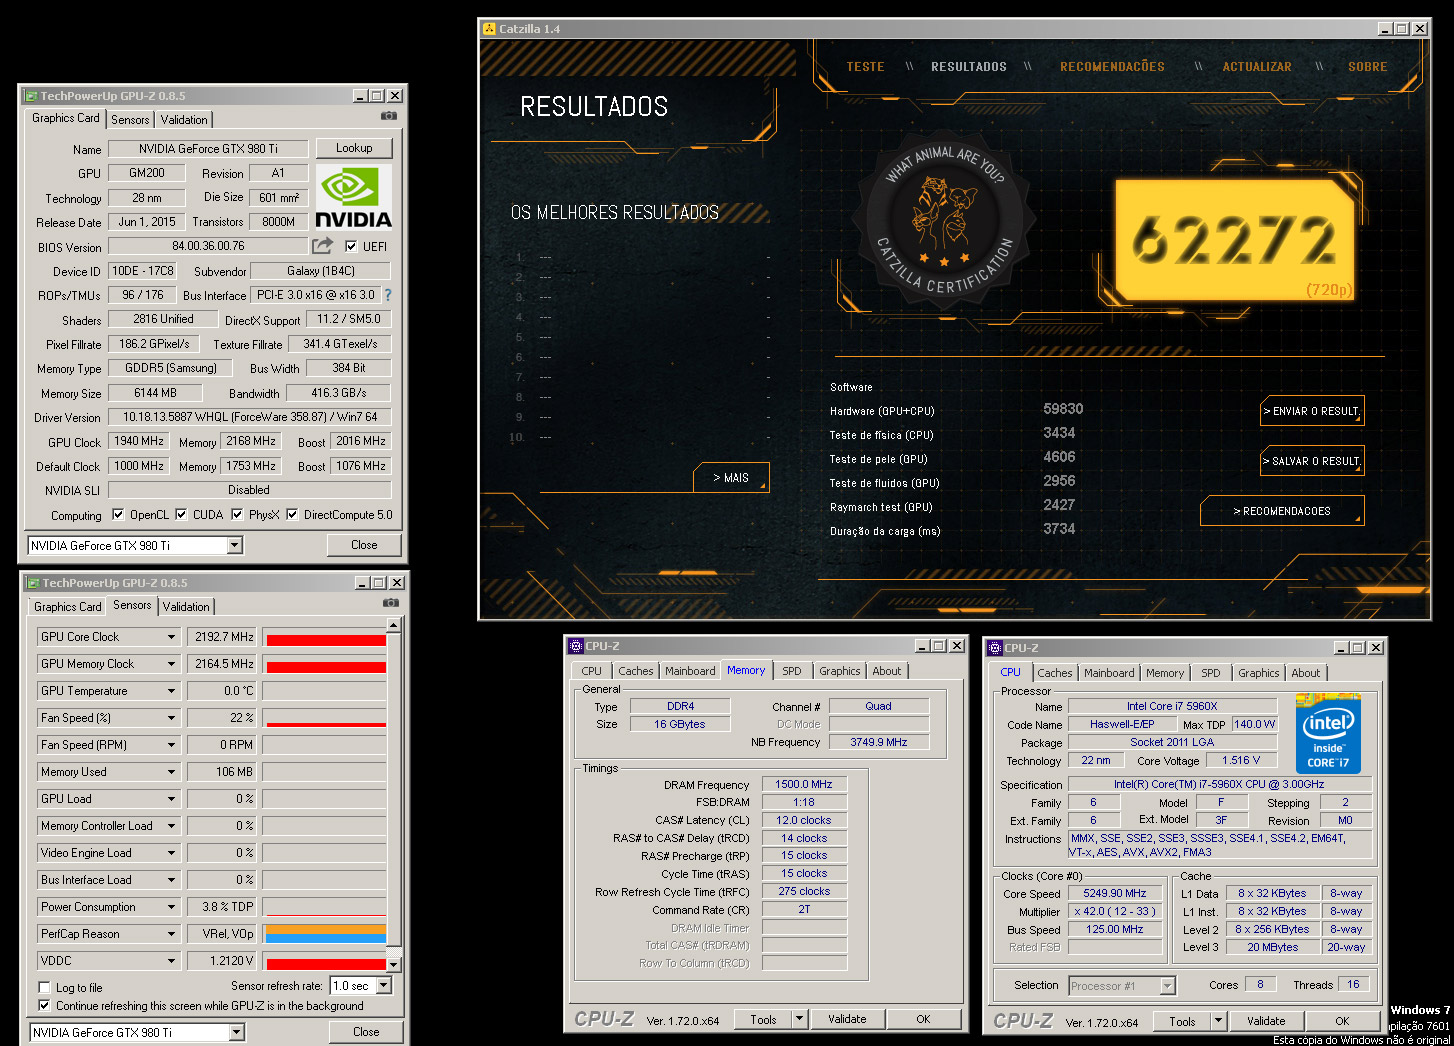
Task: Click Close in GPU-Z Sensors window
Action: click(x=366, y=1032)
